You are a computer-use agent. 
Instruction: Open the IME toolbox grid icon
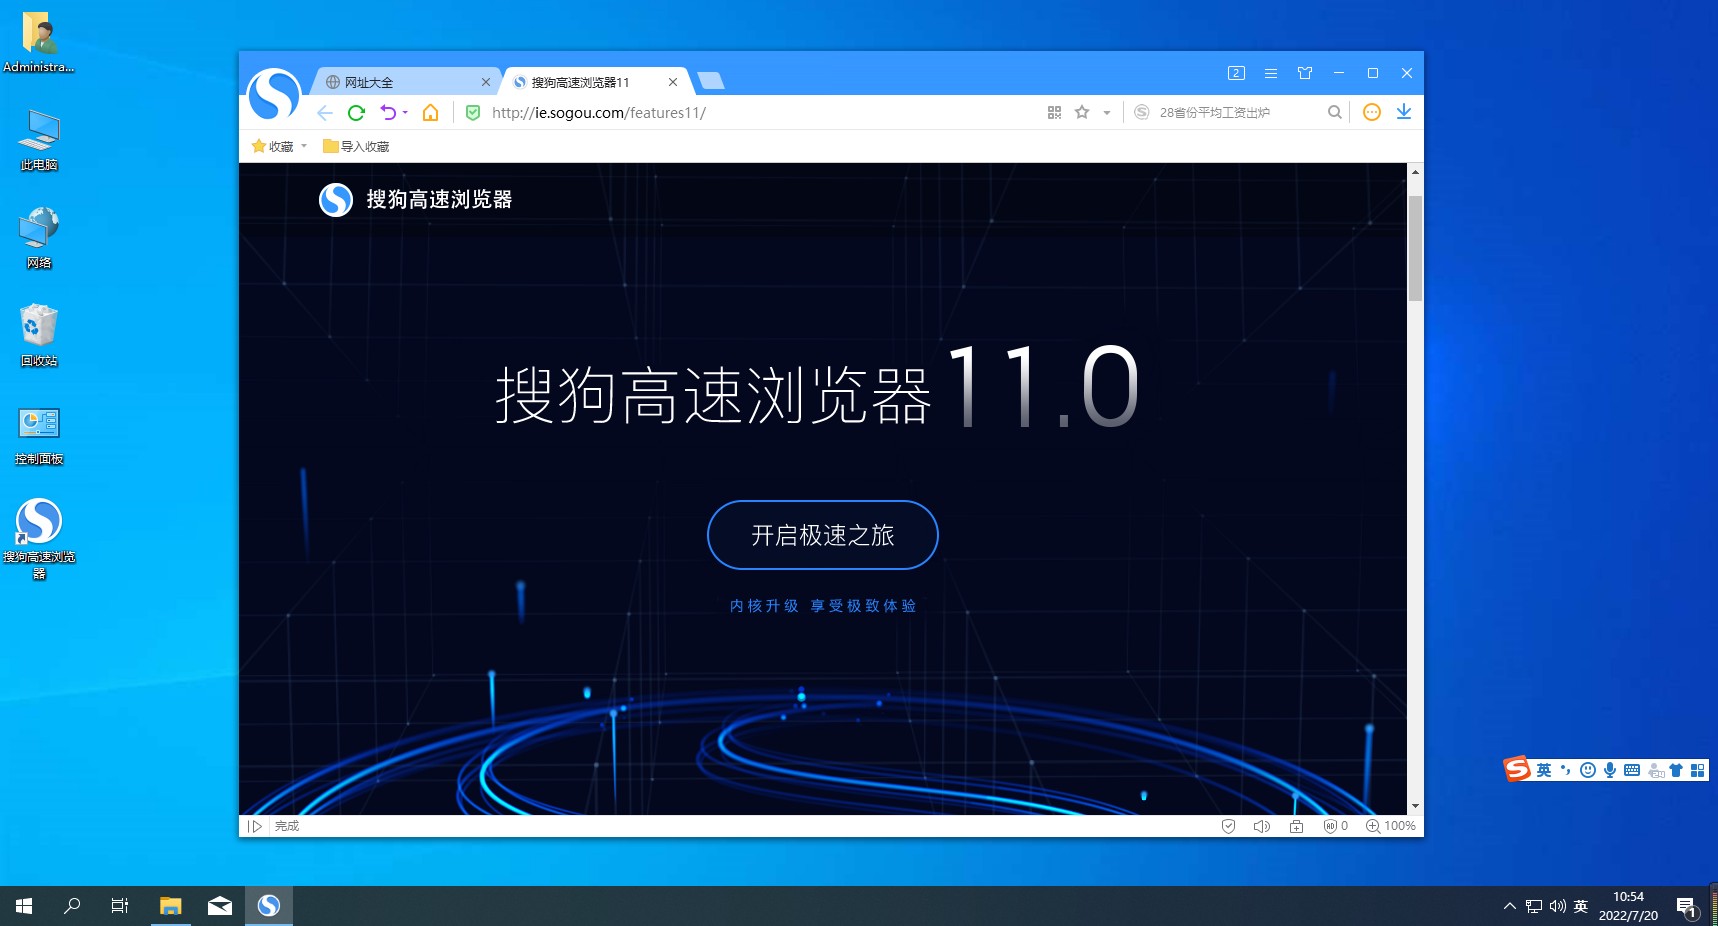pyautogui.click(x=1697, y=770)
